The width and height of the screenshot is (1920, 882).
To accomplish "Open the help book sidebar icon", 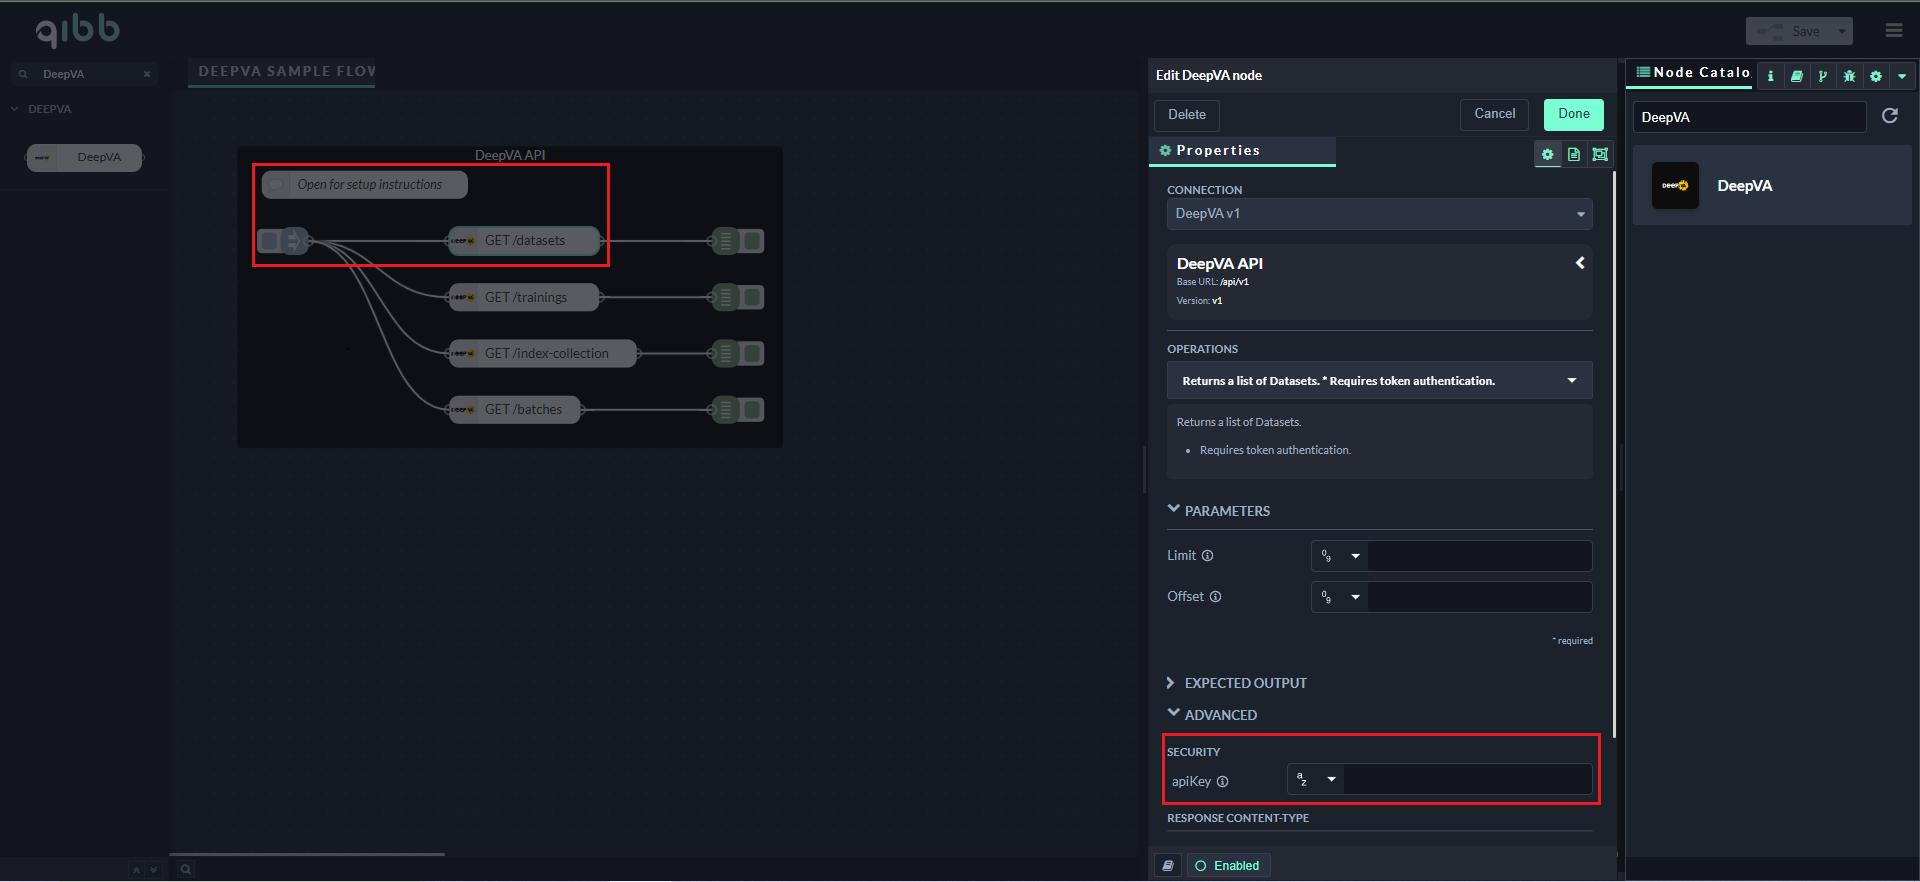I will click(x=1797, y=76).
